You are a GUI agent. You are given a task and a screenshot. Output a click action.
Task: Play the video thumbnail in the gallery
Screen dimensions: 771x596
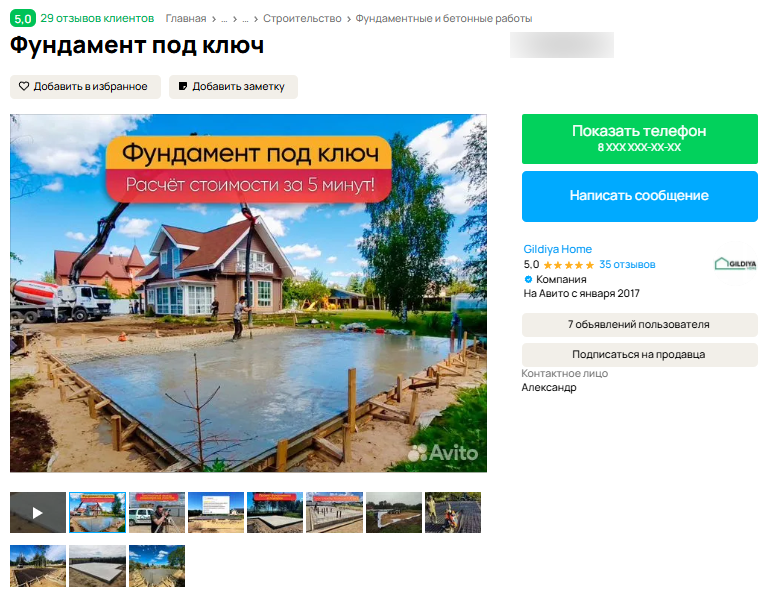(x=37, y=512)
